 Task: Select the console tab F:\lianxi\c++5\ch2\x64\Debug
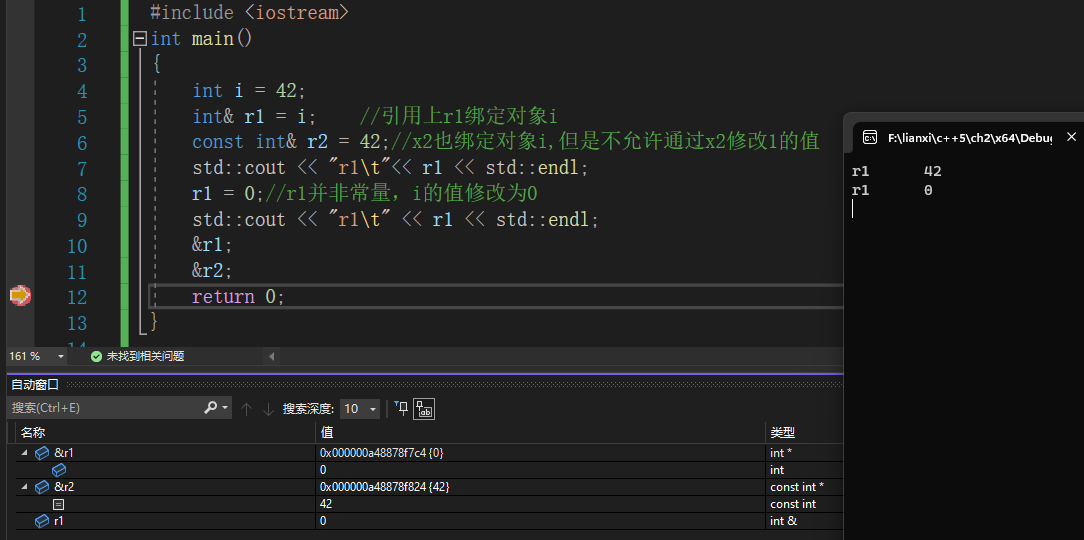point(969,138)
